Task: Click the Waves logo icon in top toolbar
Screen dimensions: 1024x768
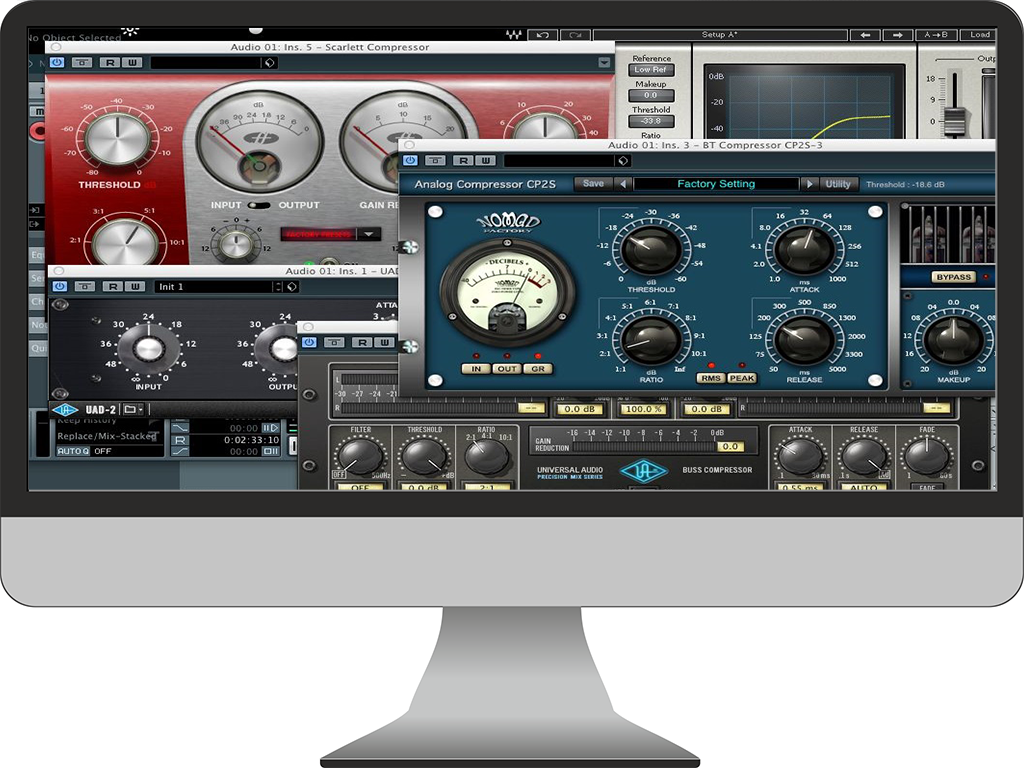Action: click(x=513, y=35)
